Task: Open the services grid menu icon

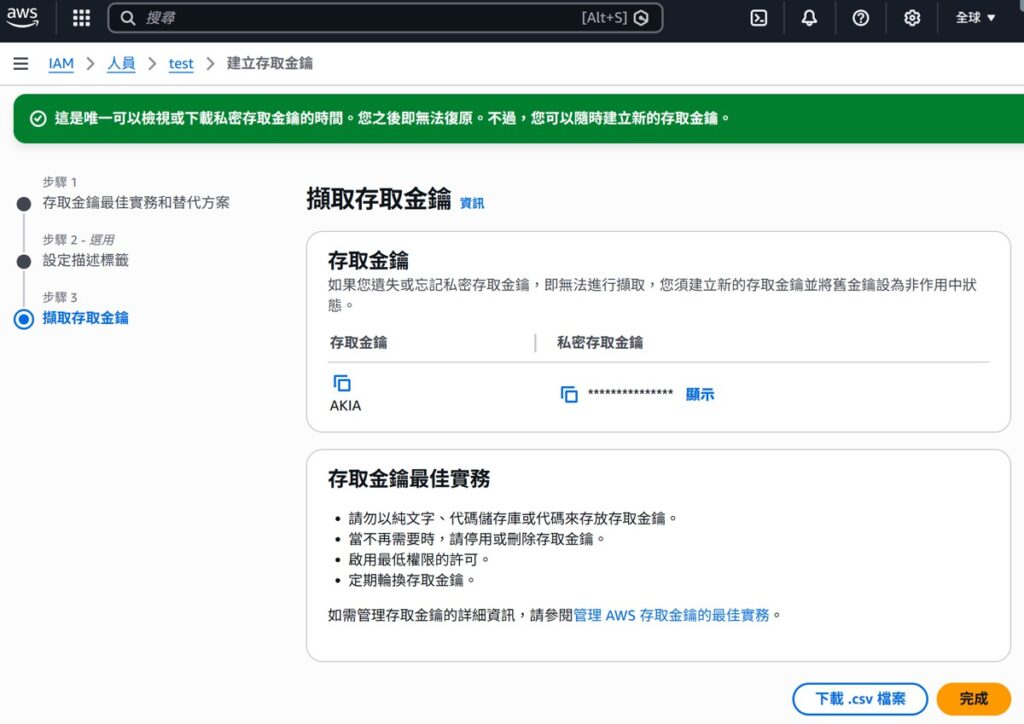Action: [81, 18]
